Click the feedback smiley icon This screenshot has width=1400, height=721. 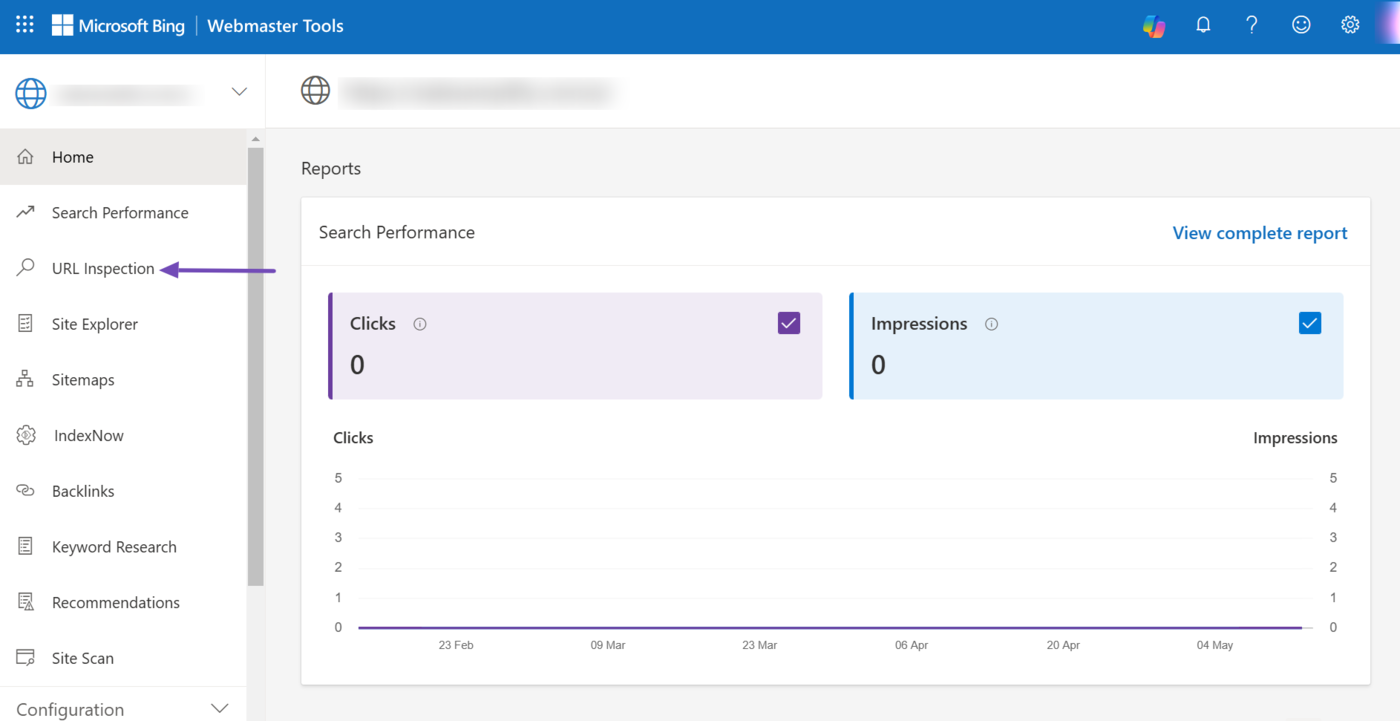(1300, 26)
